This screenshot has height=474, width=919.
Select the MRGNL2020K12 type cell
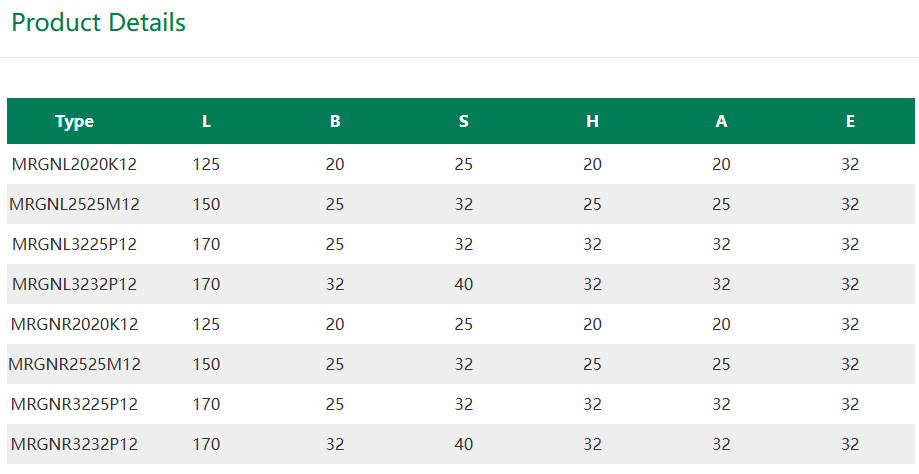click(x=74, y=164)
